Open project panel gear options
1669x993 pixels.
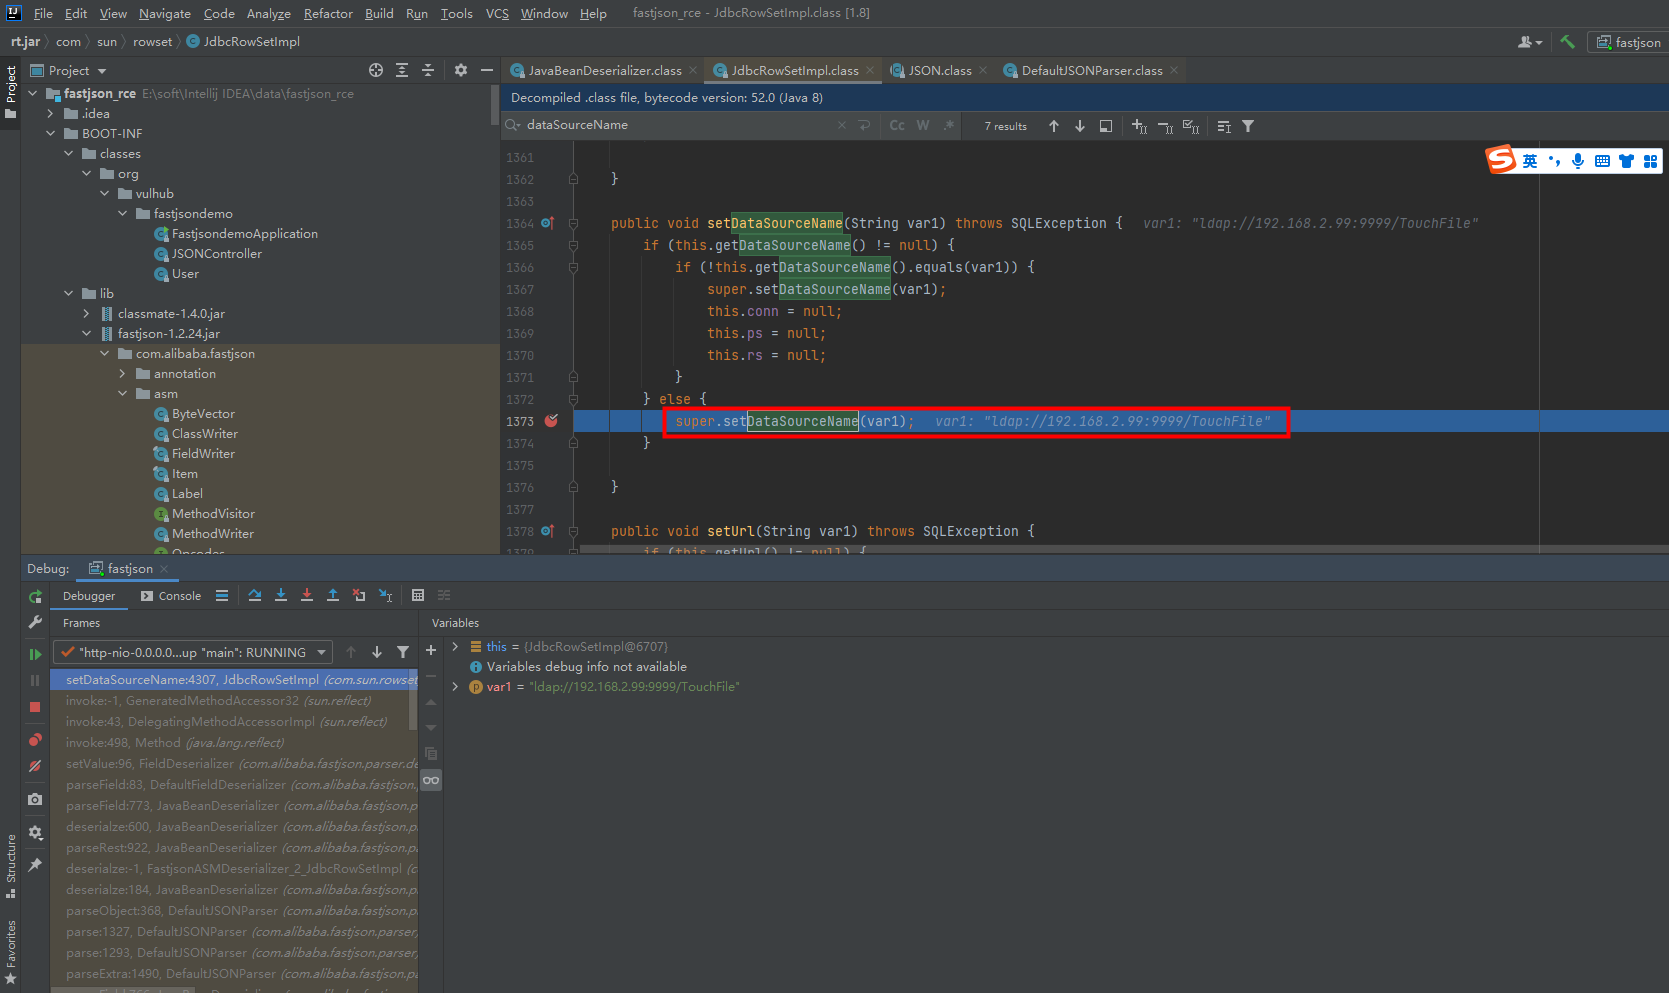click(x=461, y=70)
